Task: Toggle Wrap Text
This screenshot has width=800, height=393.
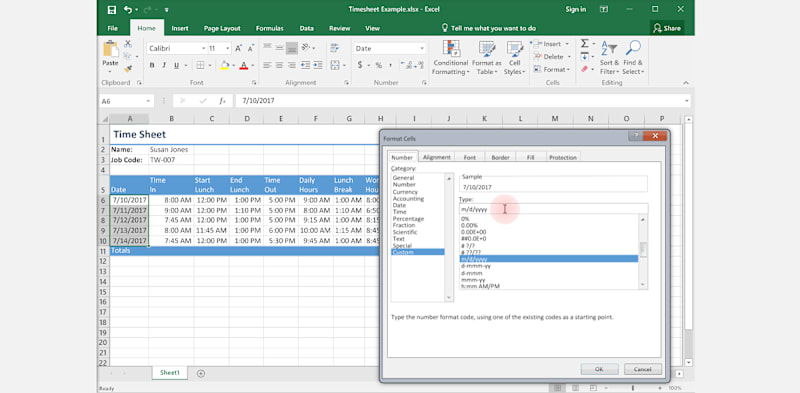Action: 335,48
